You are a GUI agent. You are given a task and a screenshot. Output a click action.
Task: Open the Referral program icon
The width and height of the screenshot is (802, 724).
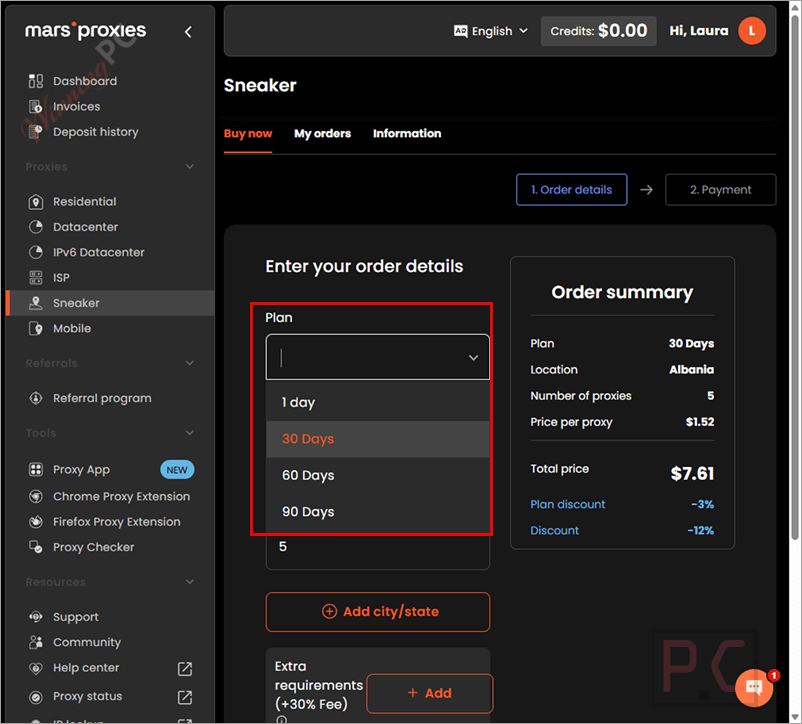pyautogui.click(x=36, y=398)
